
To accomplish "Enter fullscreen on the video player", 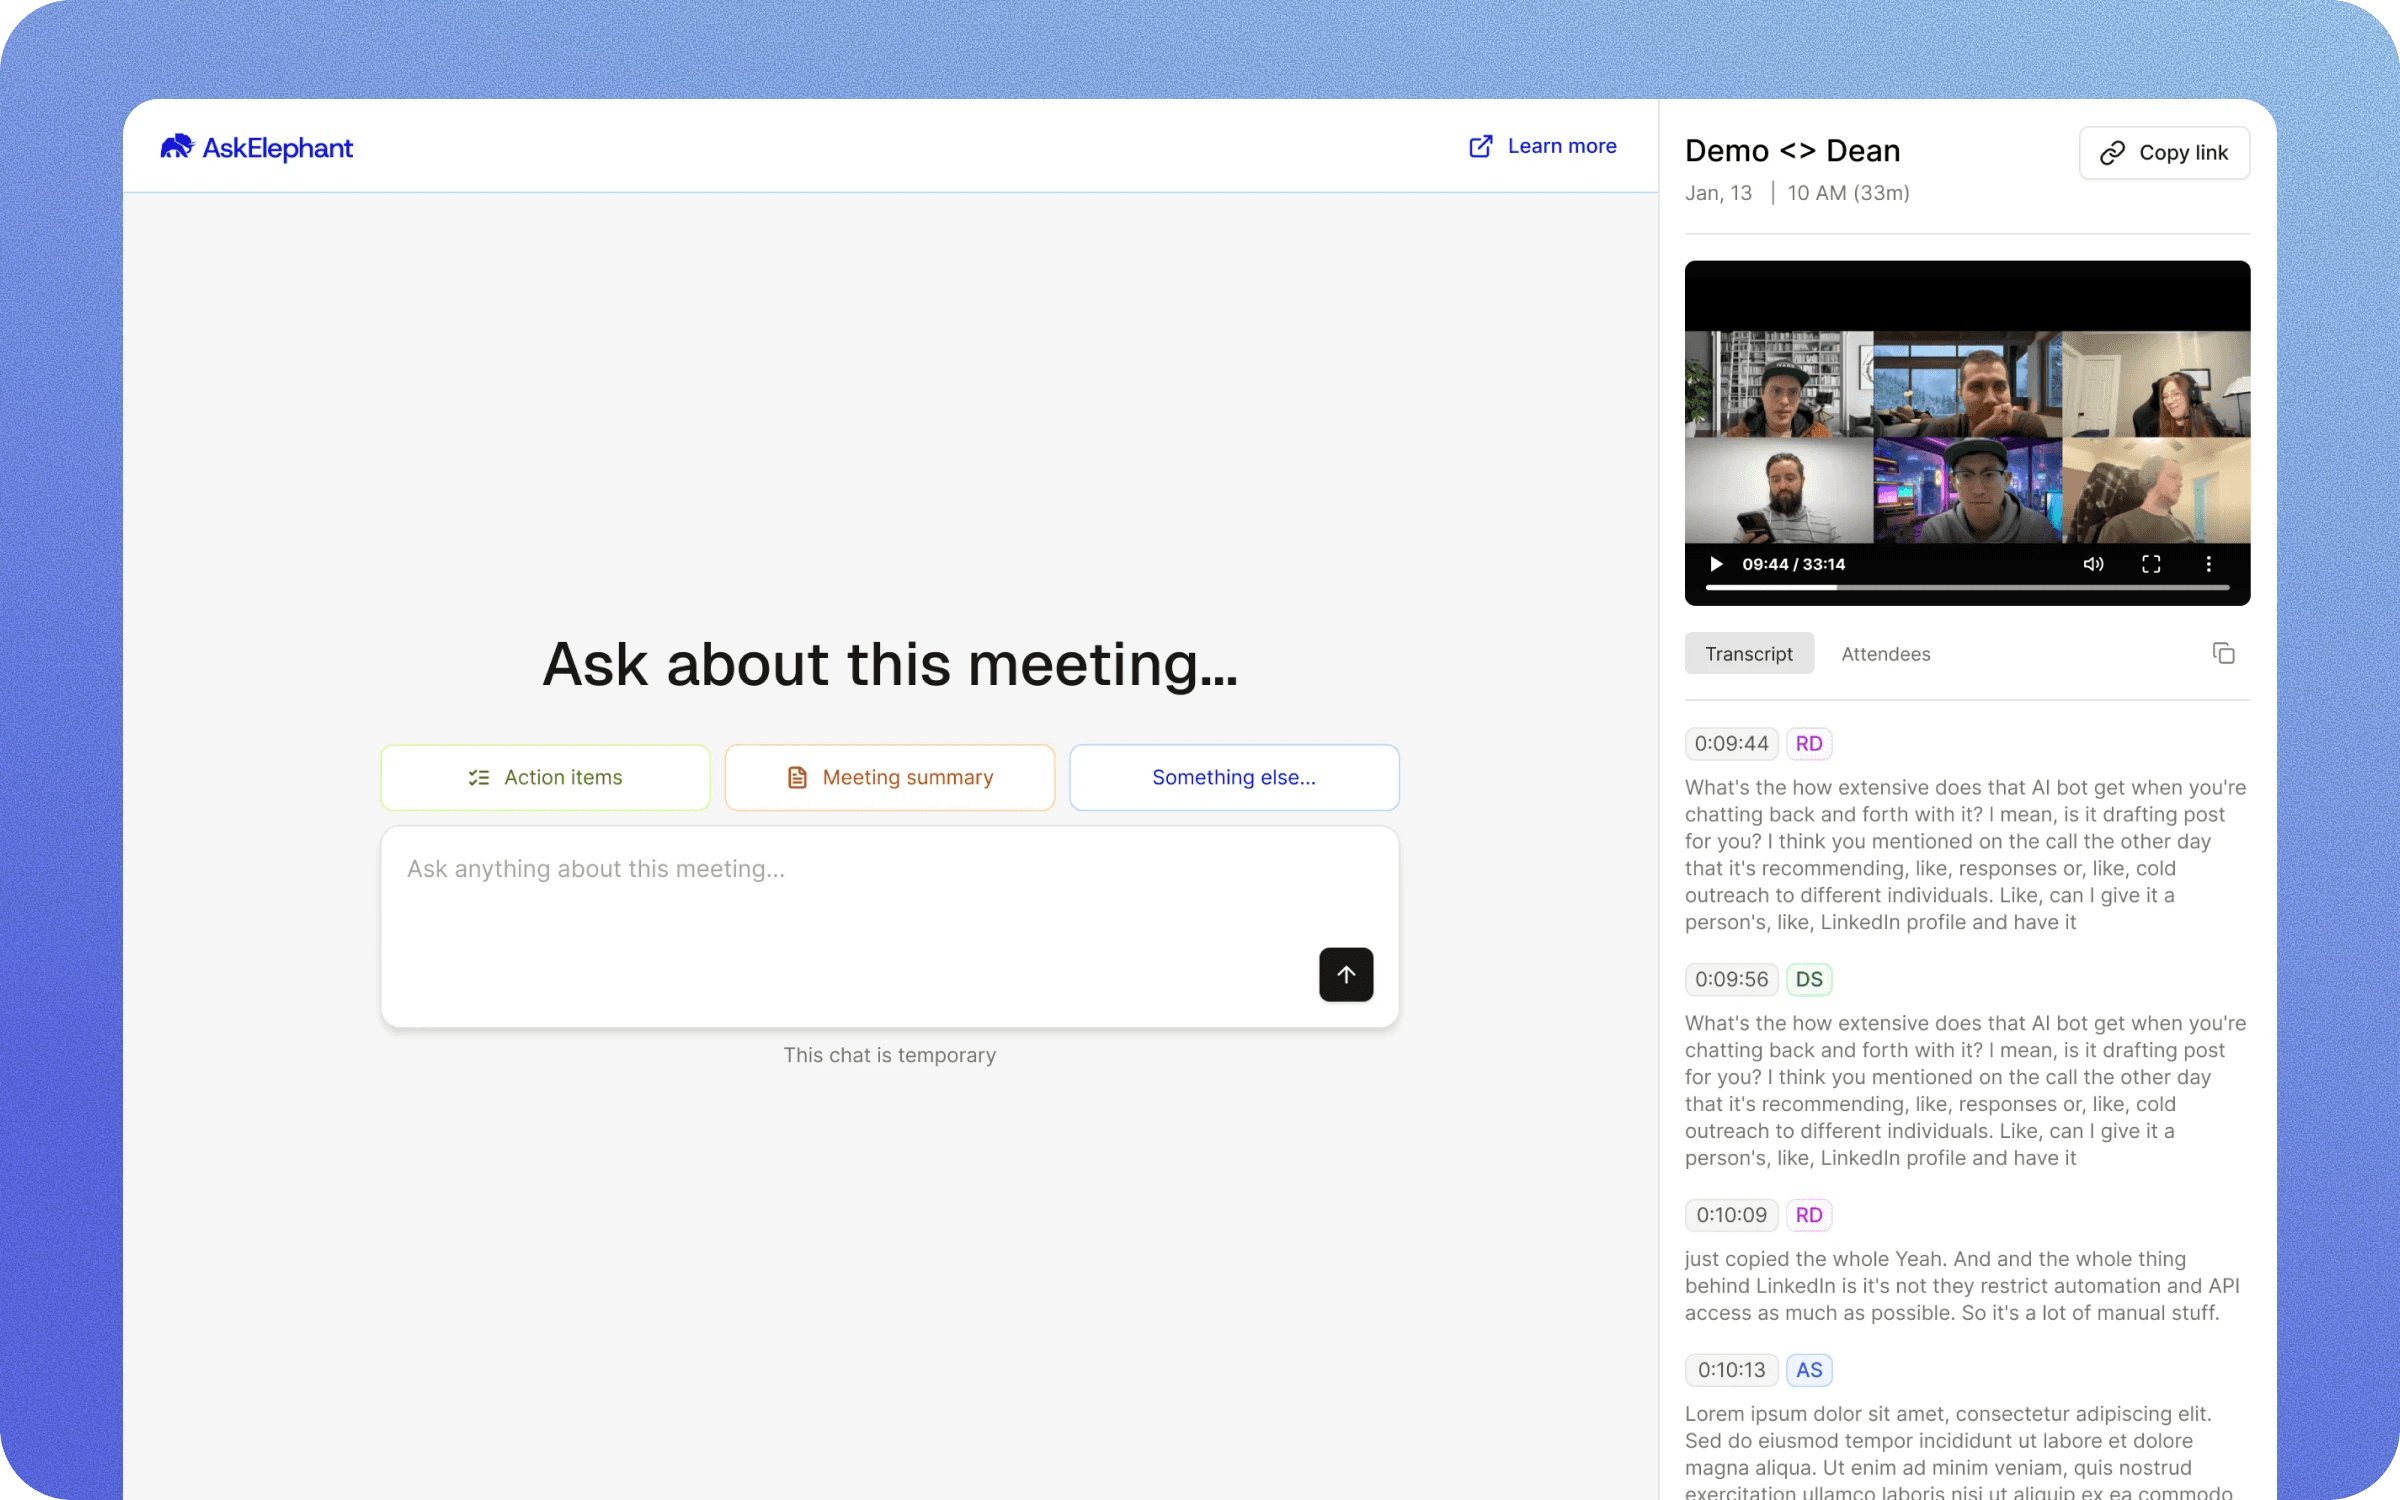I will (2152, 563).
